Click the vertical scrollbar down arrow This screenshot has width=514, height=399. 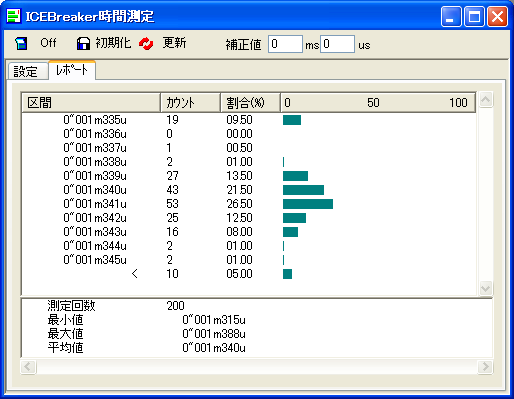[486, 288]
